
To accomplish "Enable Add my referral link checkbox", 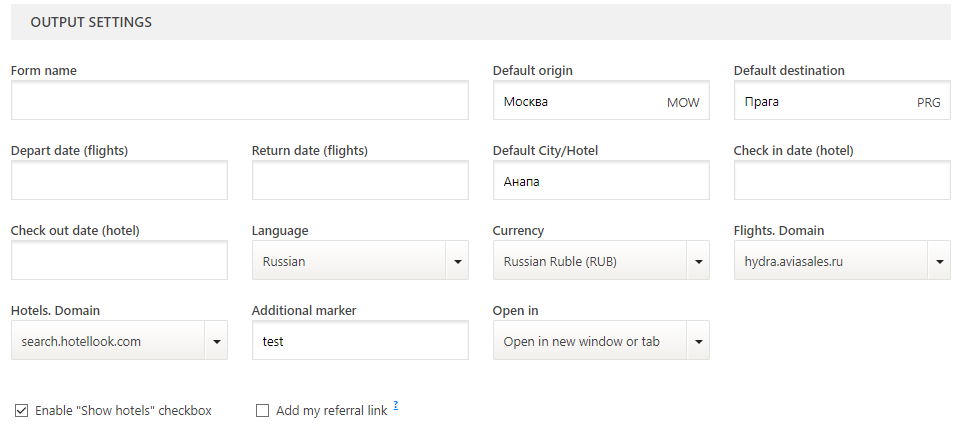I will [x=262, y=410].
